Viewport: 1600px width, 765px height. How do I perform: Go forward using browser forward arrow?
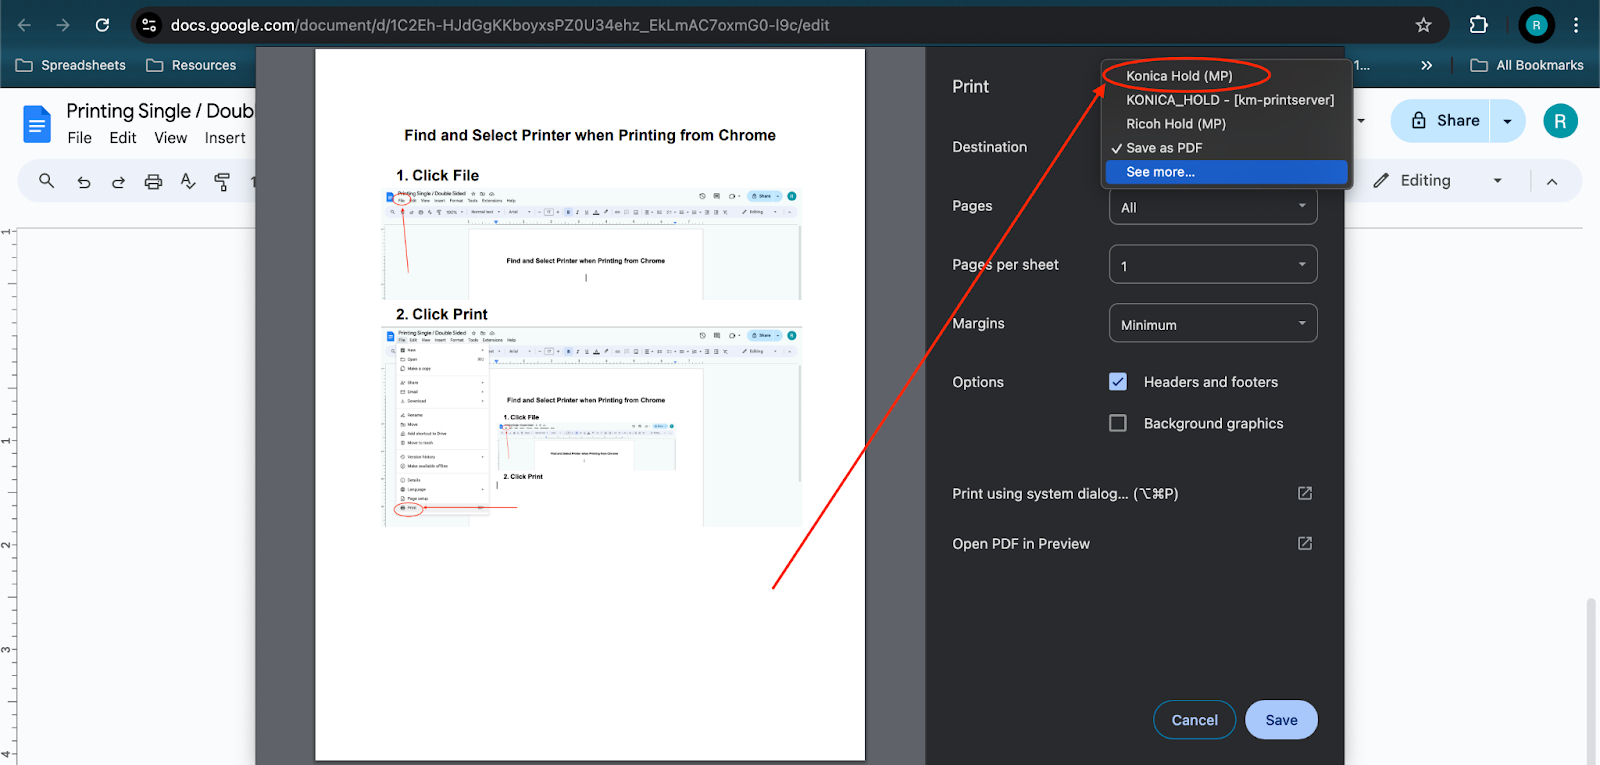[x=63, y=25]
